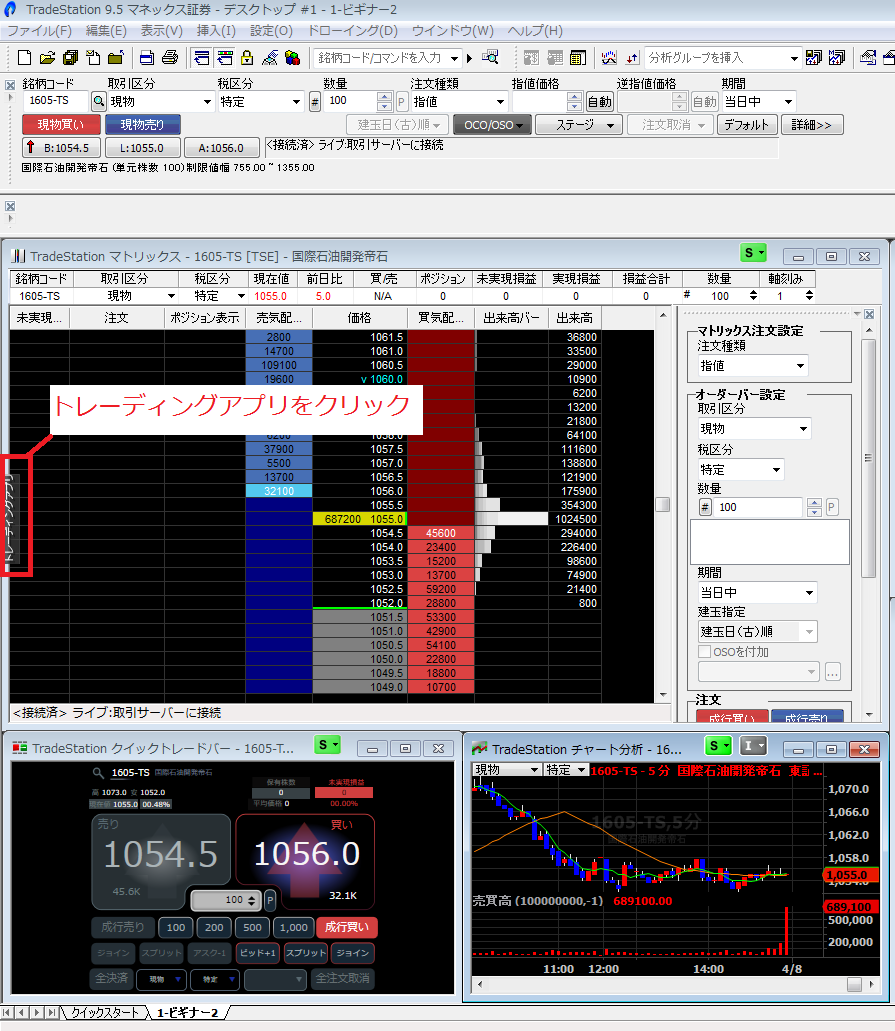
Task: Toggle matrix window green S symbol link
Action: [x=754, y=253]
